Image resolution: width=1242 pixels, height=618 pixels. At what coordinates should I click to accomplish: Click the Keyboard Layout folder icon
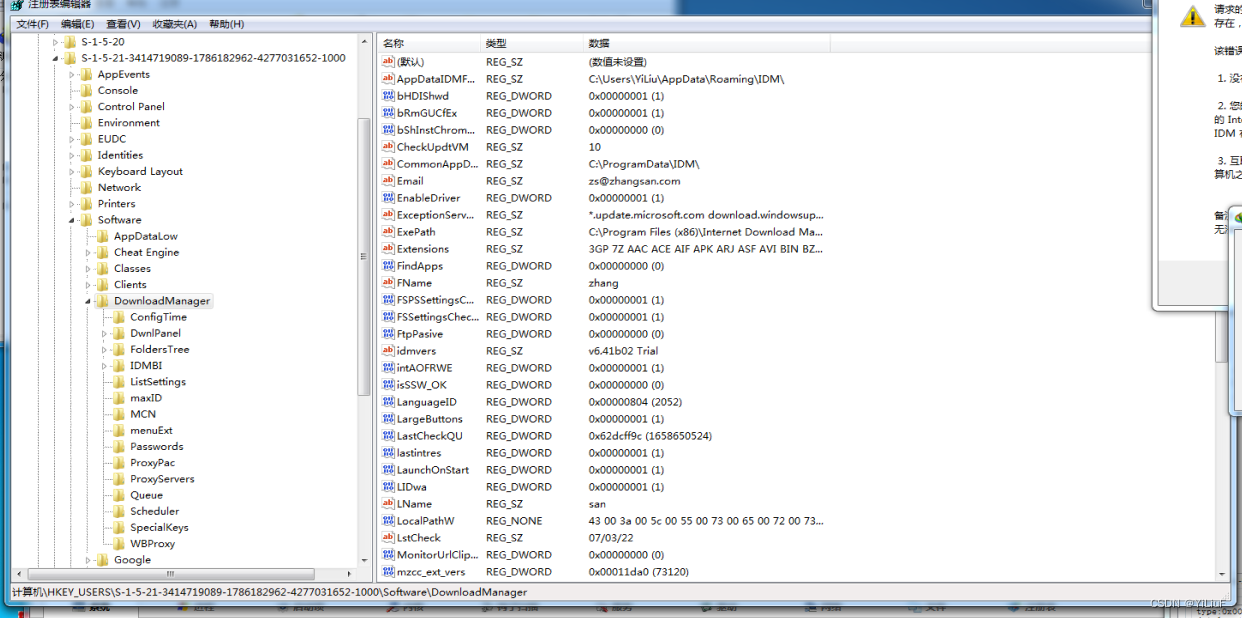tap(87, 171)
